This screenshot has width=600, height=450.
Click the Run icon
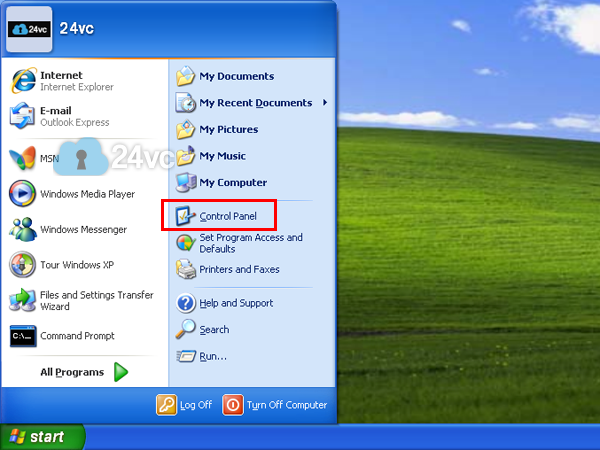tap(186, 356)
